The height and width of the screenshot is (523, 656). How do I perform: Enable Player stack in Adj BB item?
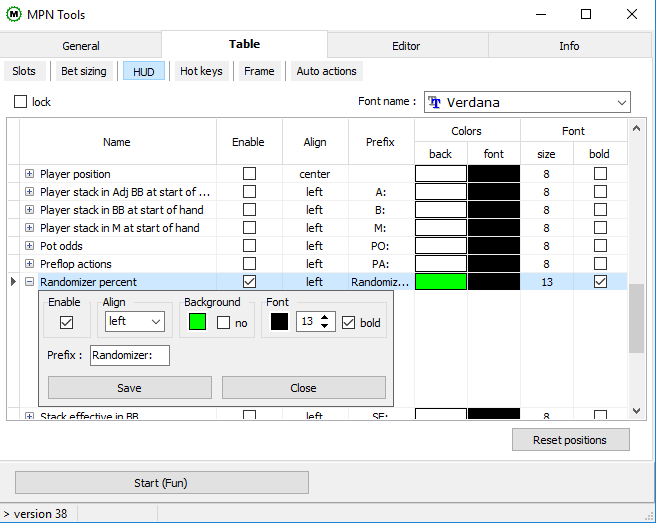249,192
